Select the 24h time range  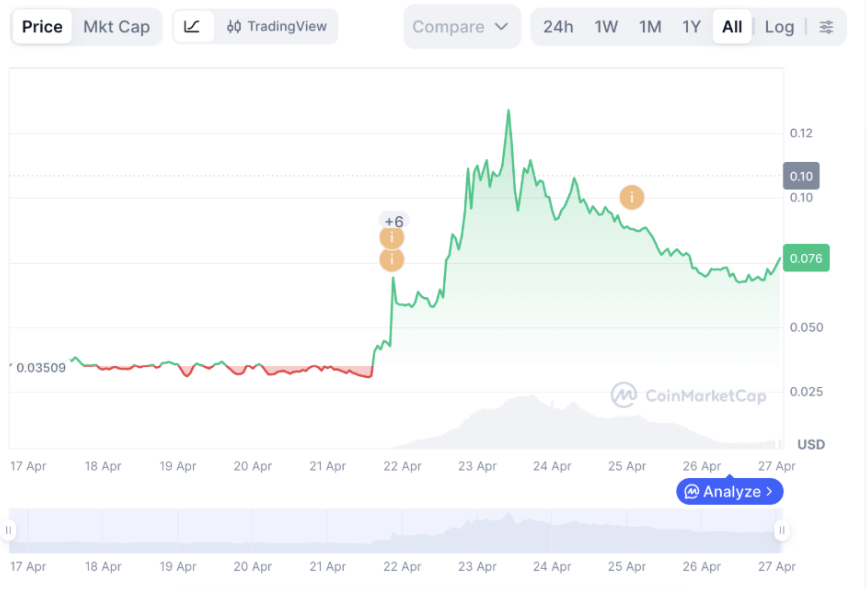coord(558,27)
